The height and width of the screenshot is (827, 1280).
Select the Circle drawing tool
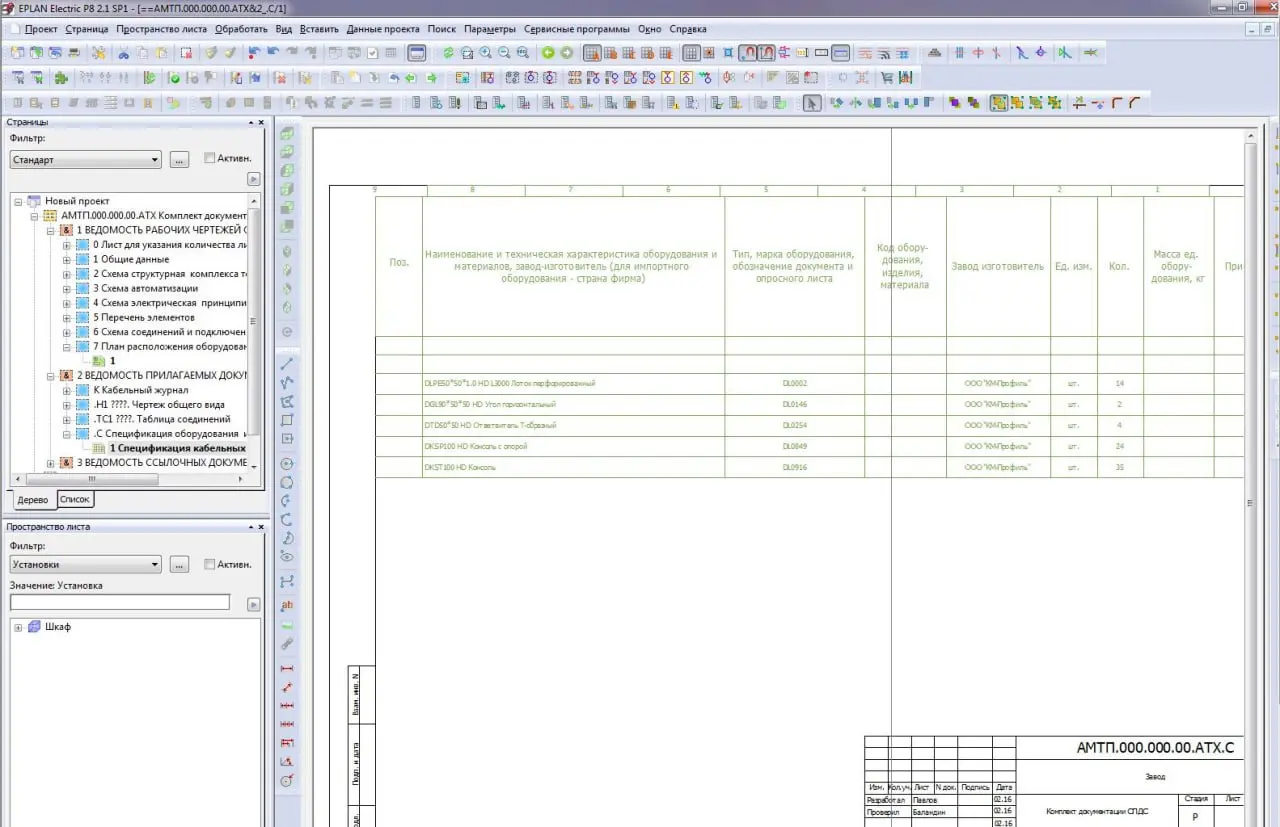coord(287,463)
